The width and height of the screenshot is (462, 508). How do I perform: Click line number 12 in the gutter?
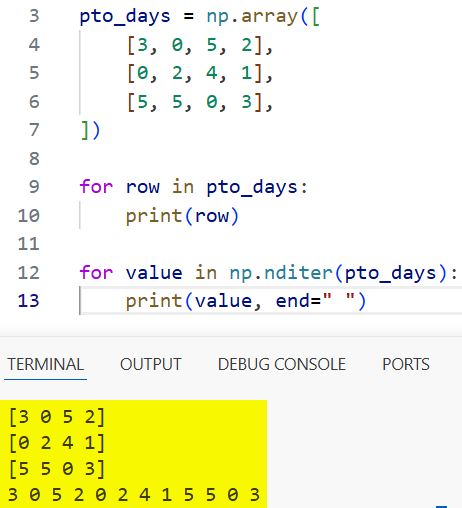point(29,273)
